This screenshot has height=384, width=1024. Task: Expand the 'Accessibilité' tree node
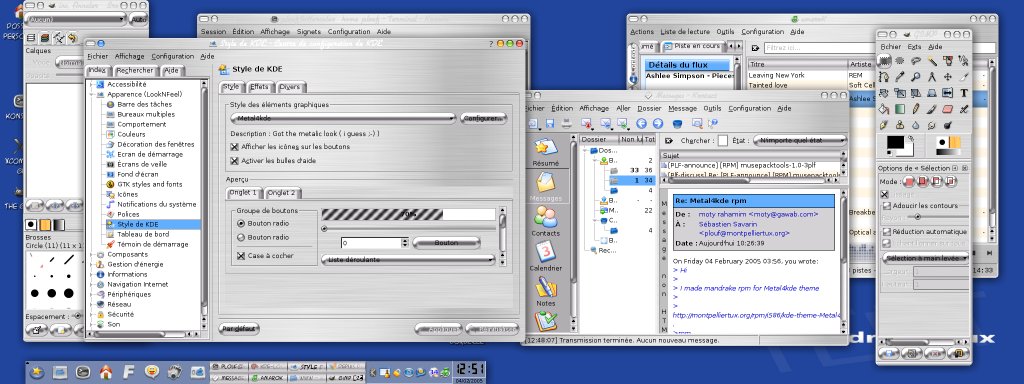[x=91, y=84]
